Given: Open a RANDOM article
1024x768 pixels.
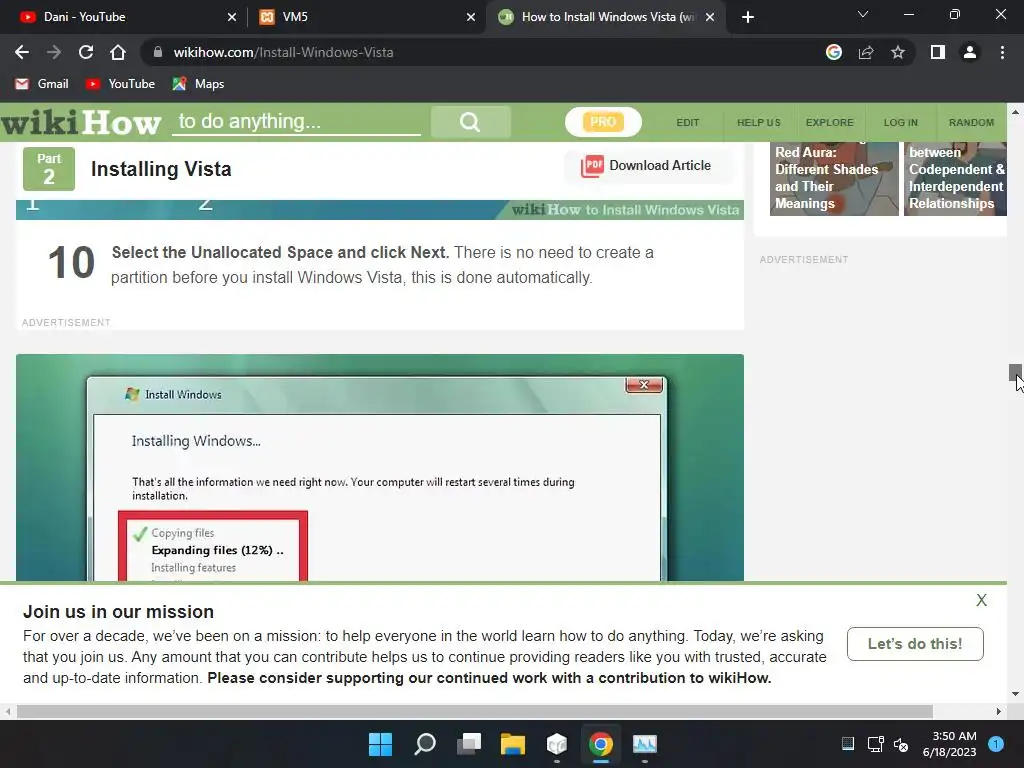Looking at the screenshot, I should (971, 122).
